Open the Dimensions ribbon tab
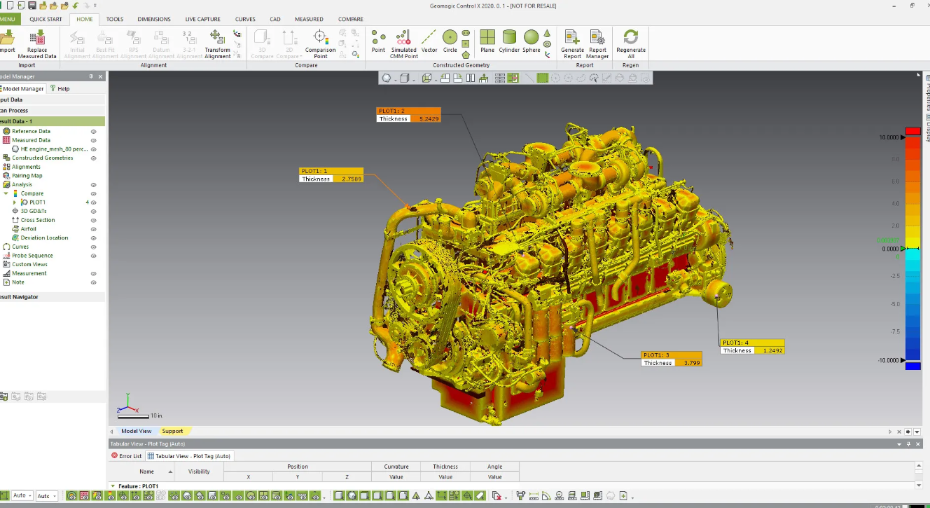This screenshot has height=508, width=930. point(153,19)
